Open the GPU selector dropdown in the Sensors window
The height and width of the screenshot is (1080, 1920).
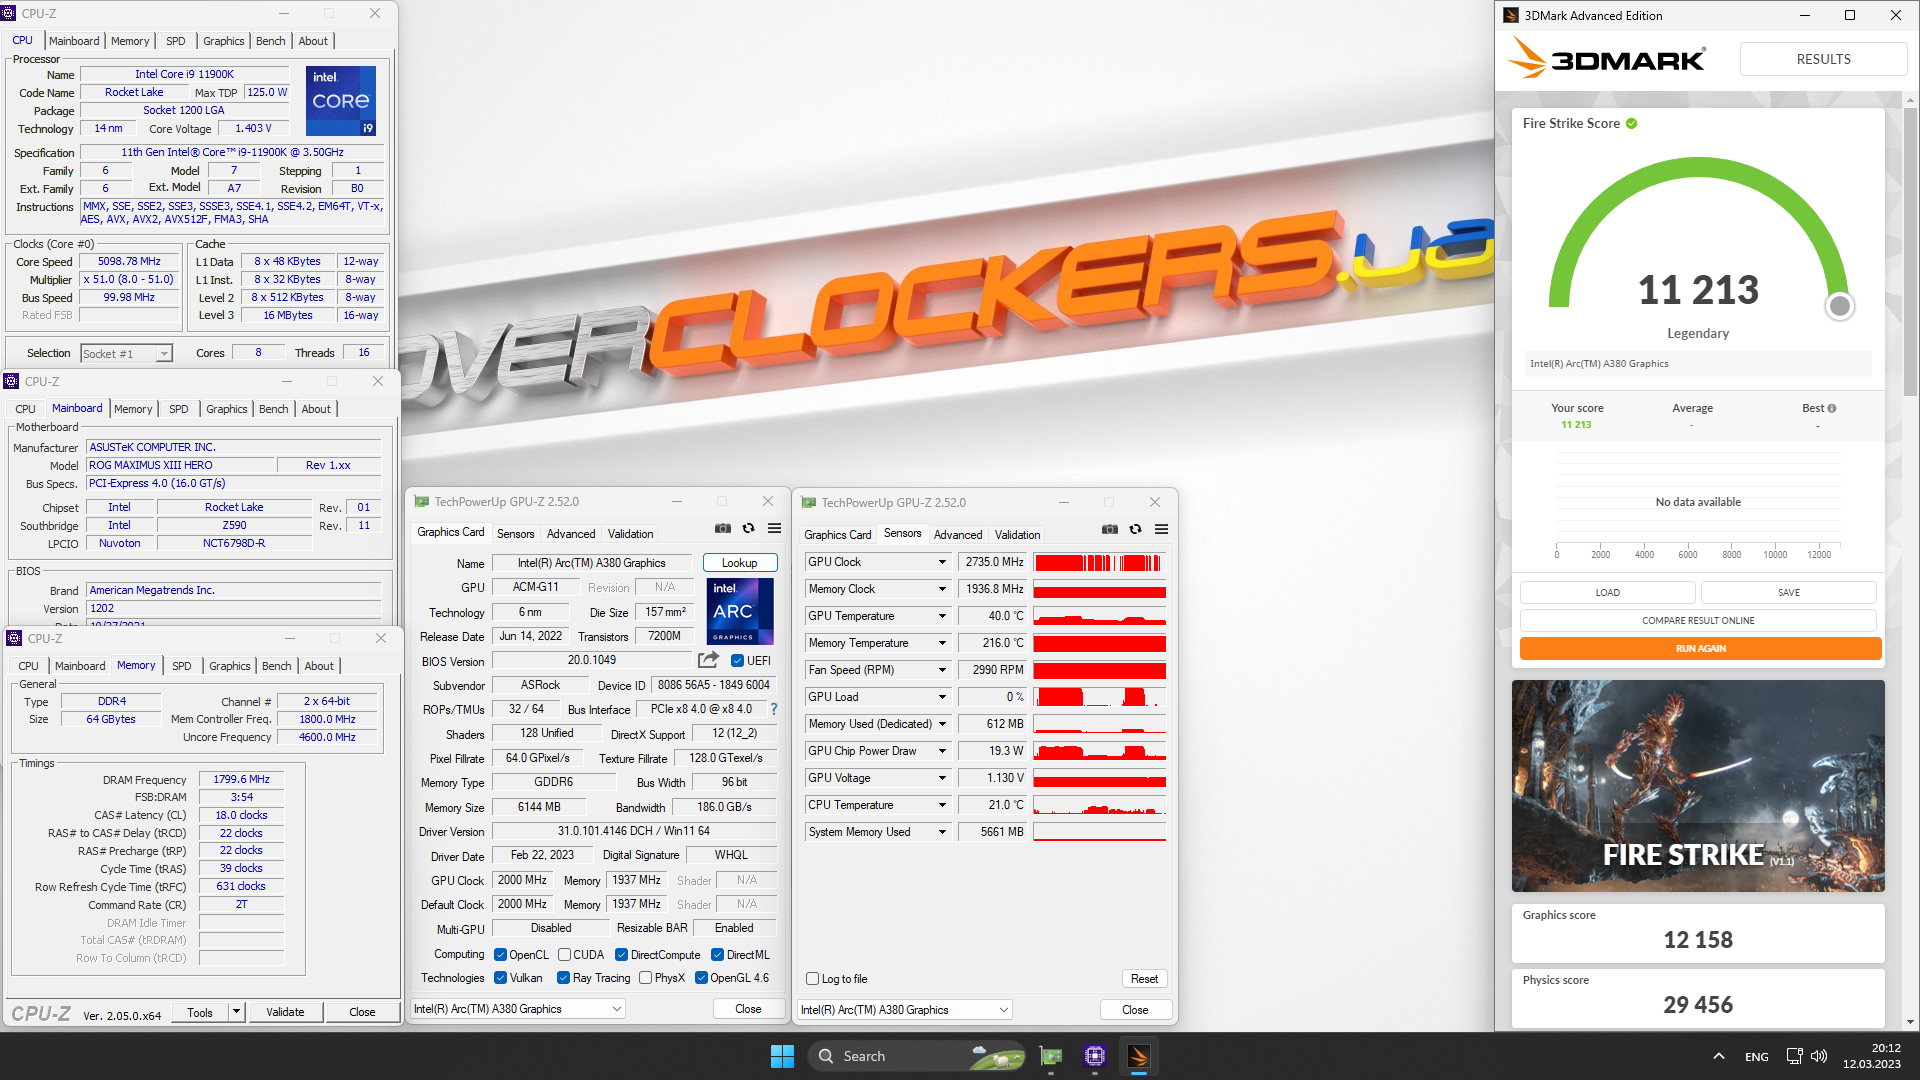[x=905, y=1010]
